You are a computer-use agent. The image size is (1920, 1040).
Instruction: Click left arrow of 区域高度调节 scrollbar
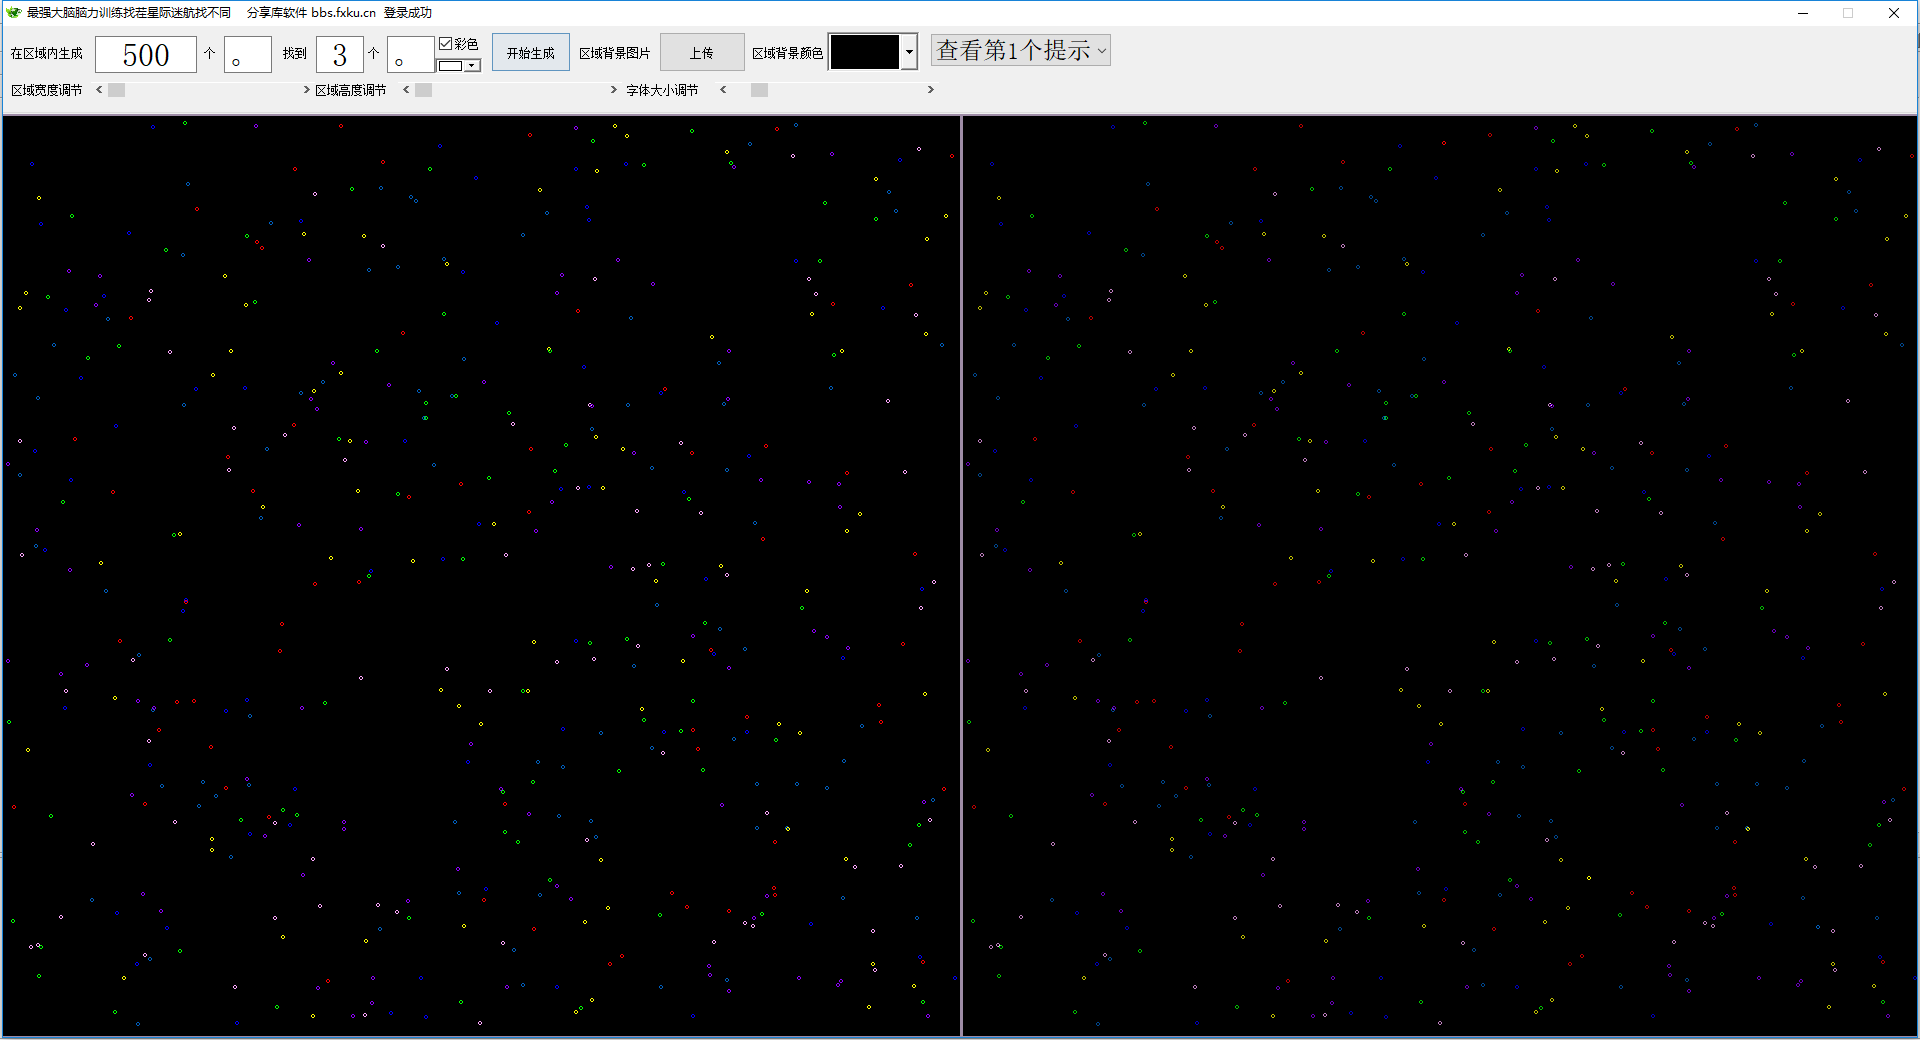click(406, 90)
